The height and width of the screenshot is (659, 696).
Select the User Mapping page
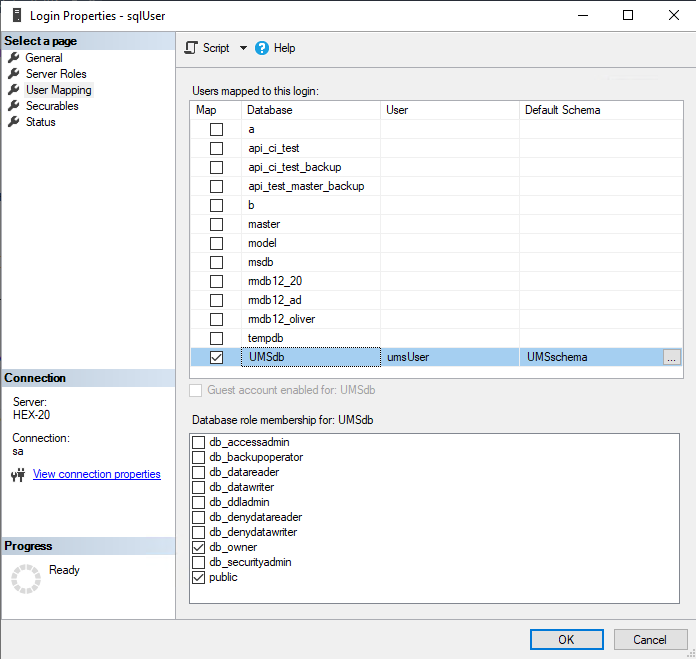[x=58, y=90]
